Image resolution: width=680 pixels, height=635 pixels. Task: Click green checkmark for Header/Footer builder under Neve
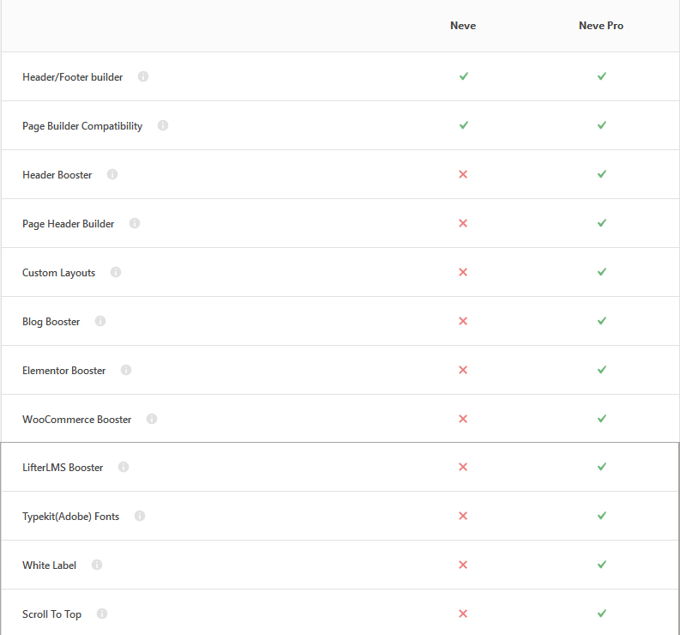pyautogui.click(x=463, y=77)
